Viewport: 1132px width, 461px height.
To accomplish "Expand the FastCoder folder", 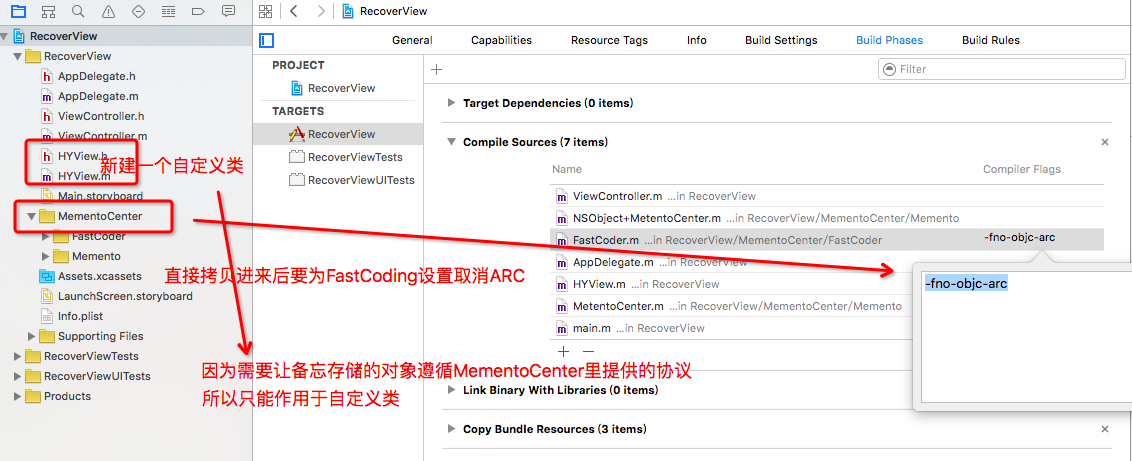I will 45,237.
